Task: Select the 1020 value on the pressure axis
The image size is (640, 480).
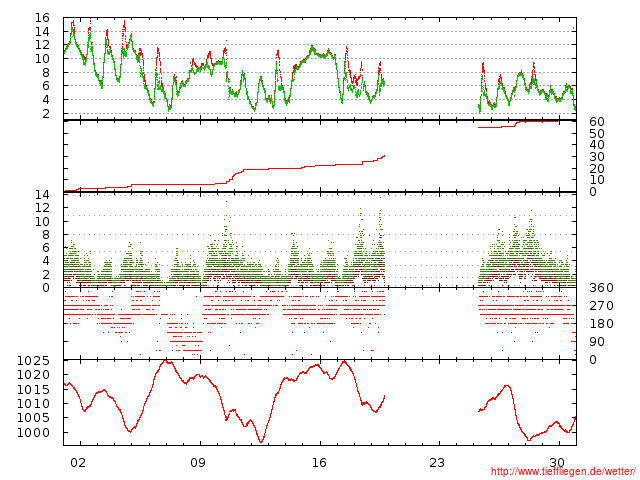Action: 33,375
